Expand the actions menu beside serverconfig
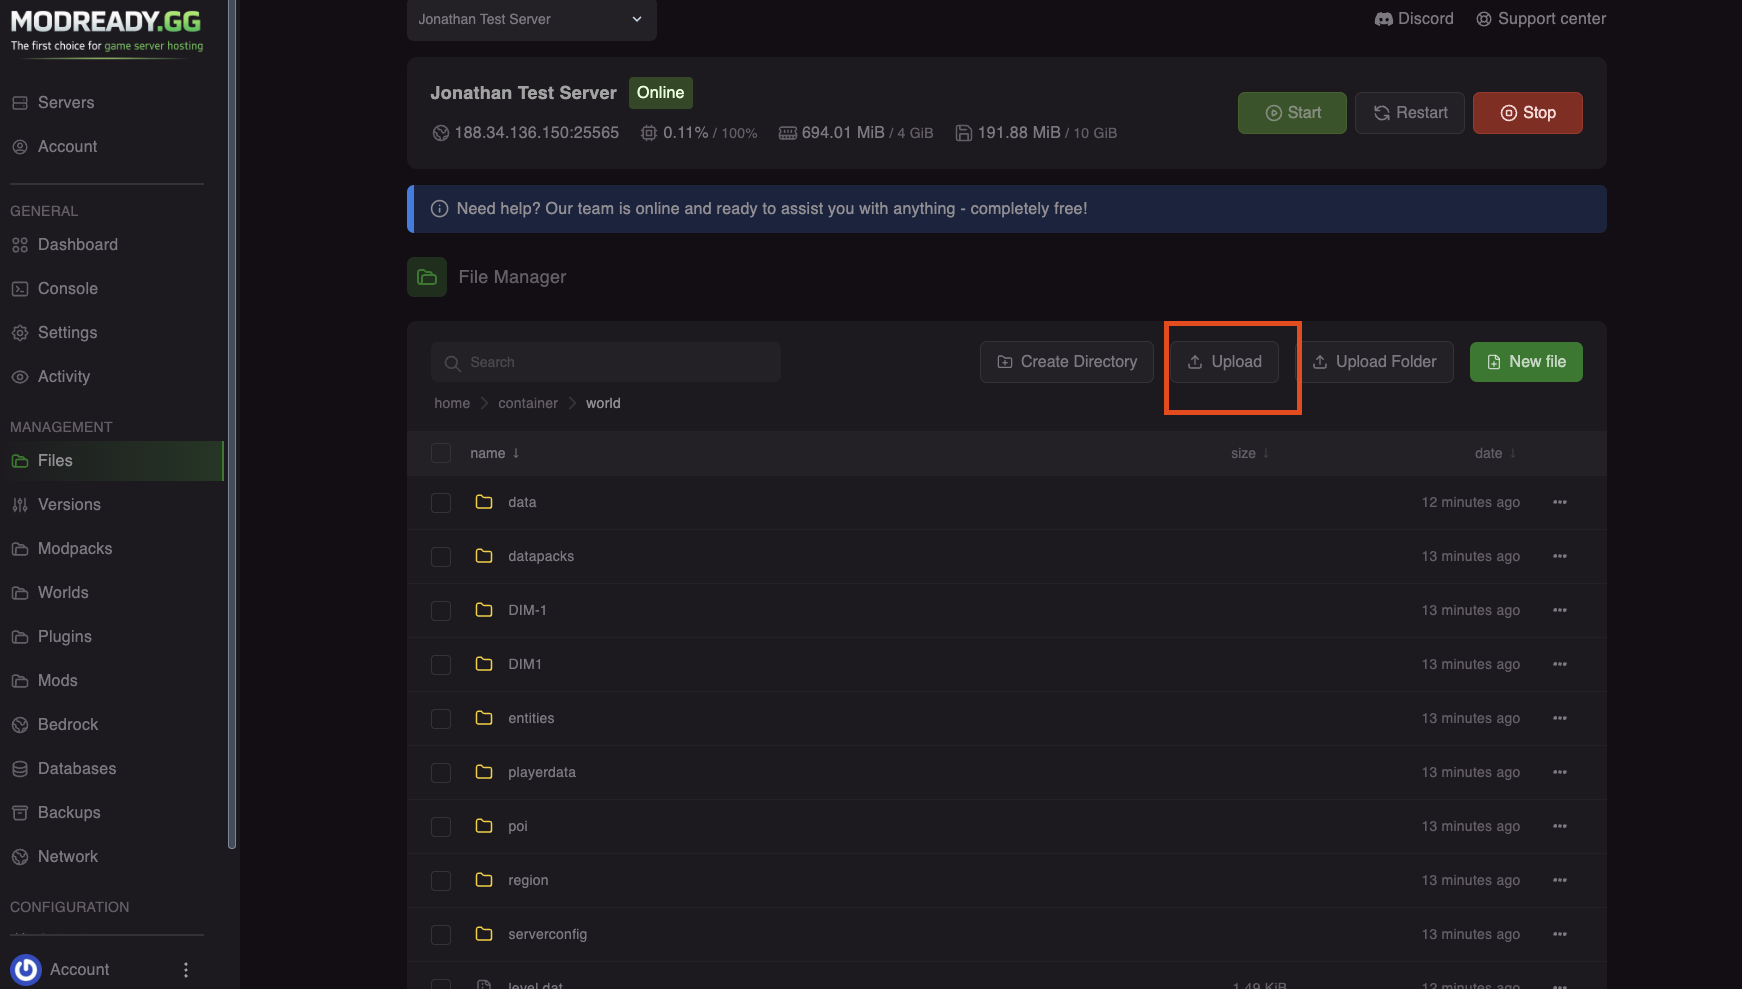 click(x=1559, y=934)
